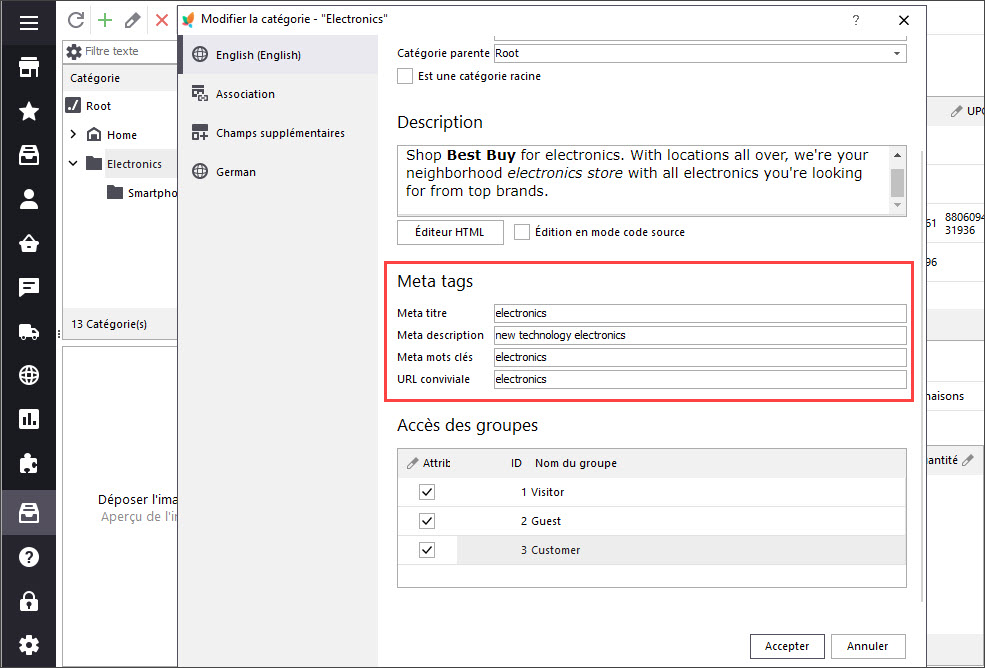This screenshot has width=985, height=668.
Task: Click in the URL conviviale field
Action: (700, 379)
